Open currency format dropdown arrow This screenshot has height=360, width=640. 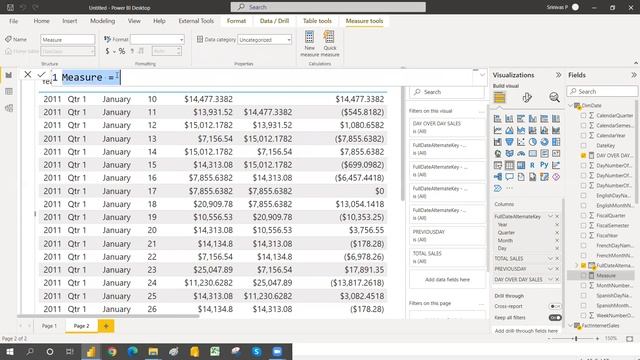(113, 51)
